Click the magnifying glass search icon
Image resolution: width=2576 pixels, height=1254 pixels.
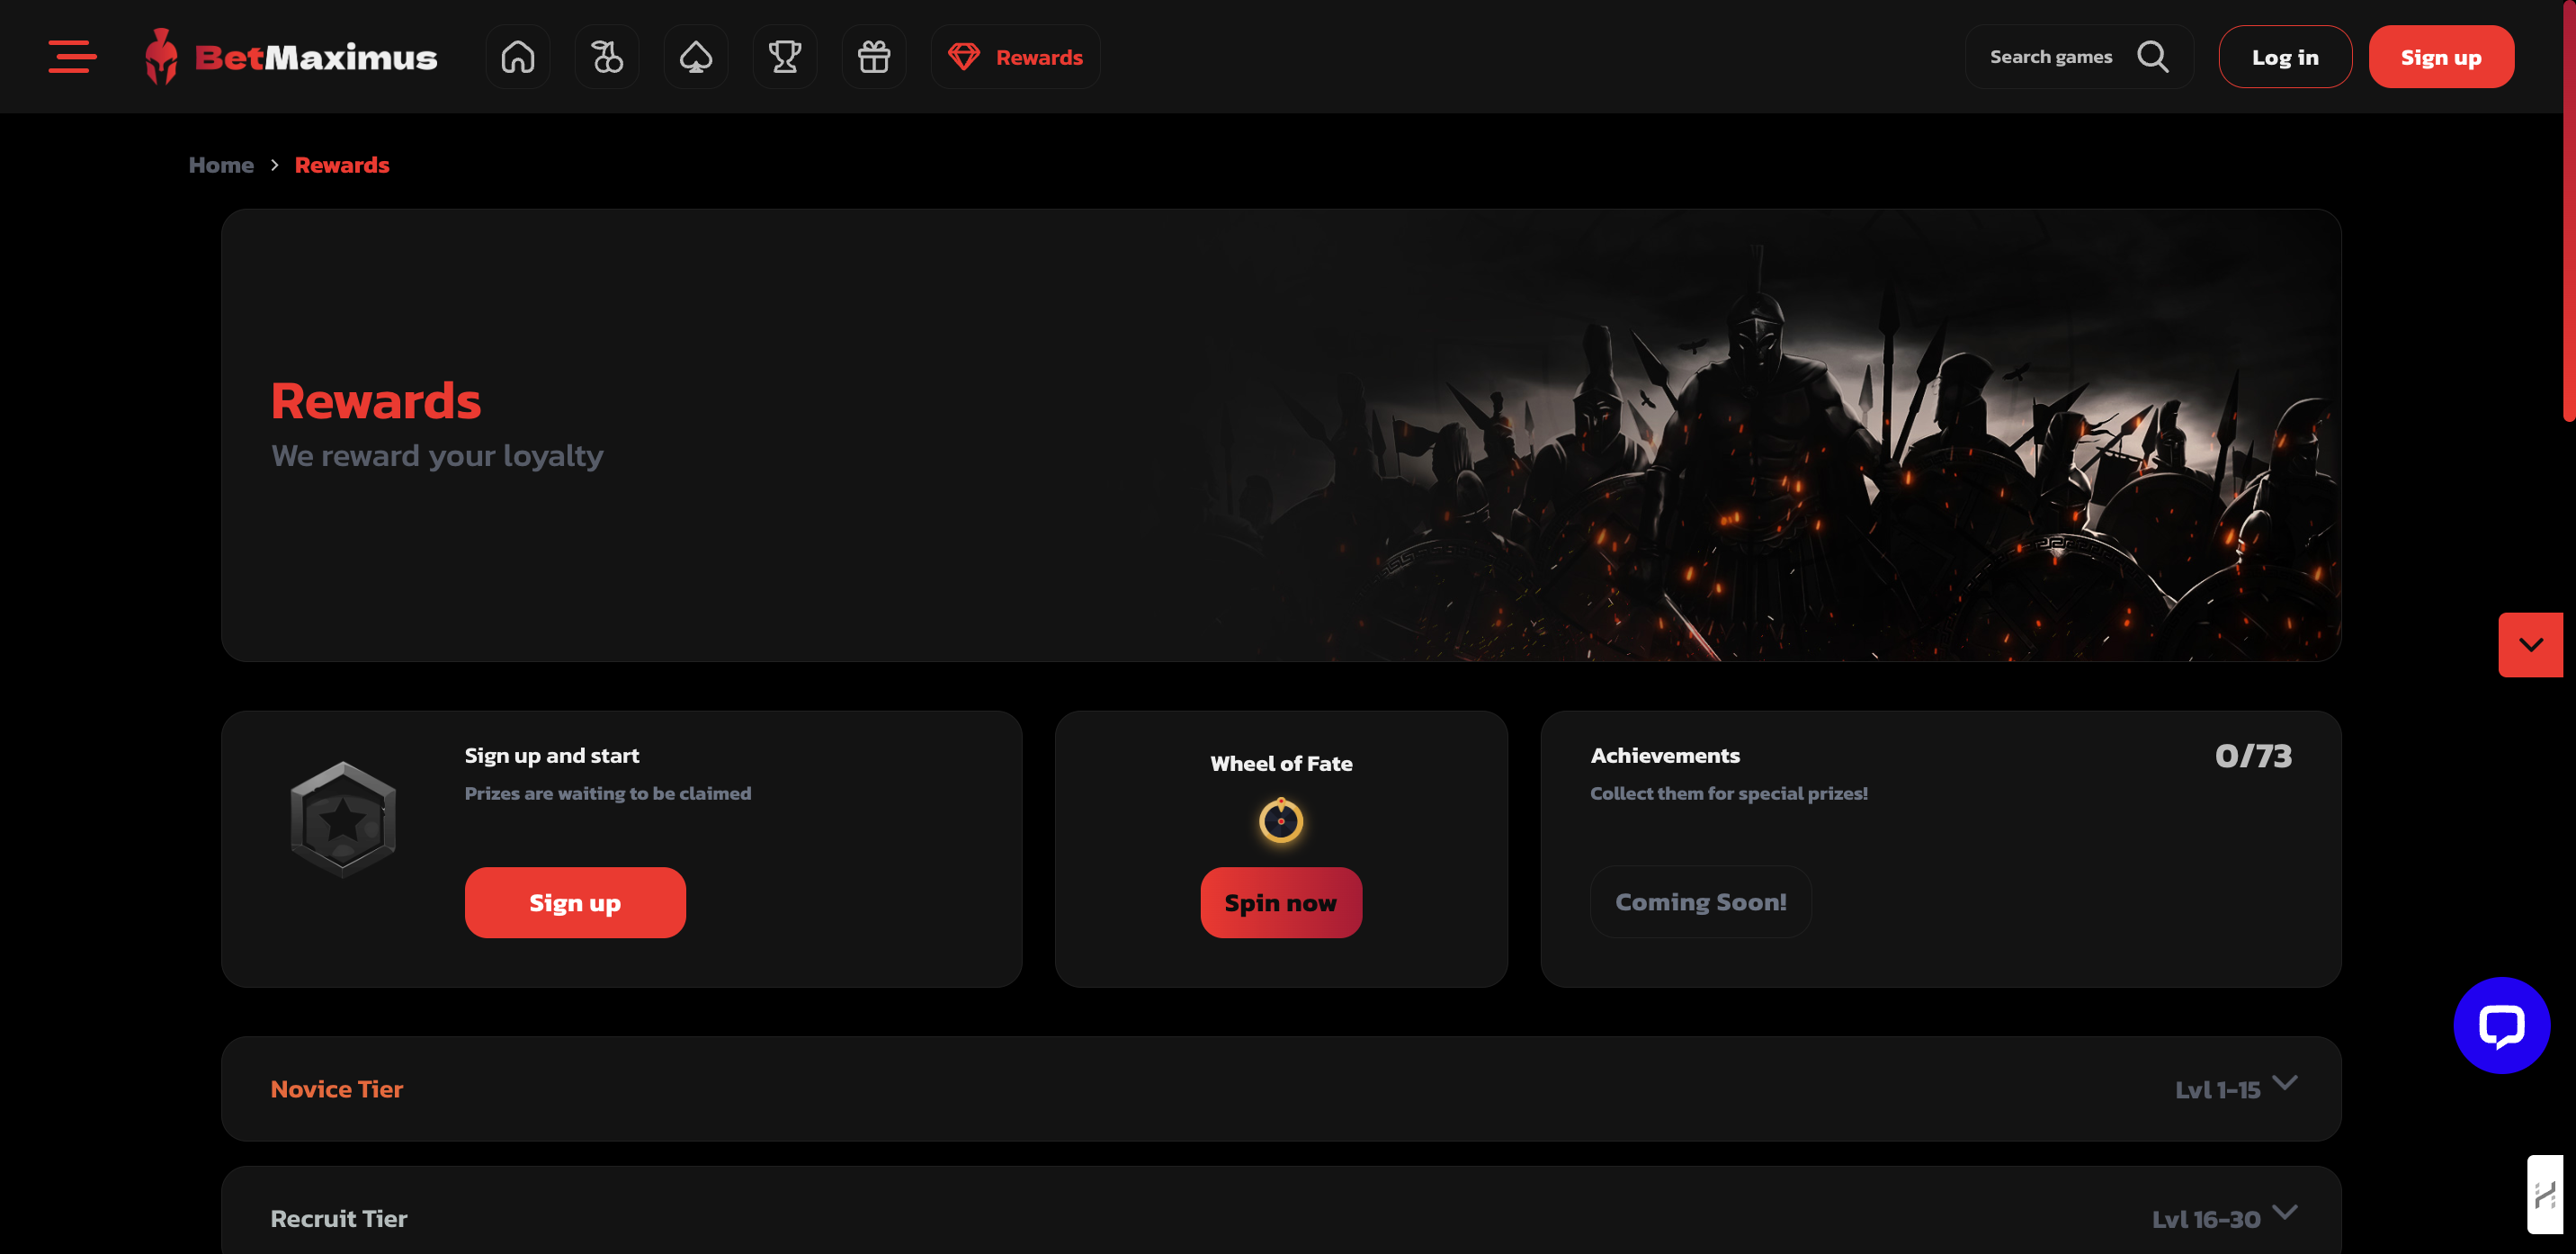(x=2153, y=57)
